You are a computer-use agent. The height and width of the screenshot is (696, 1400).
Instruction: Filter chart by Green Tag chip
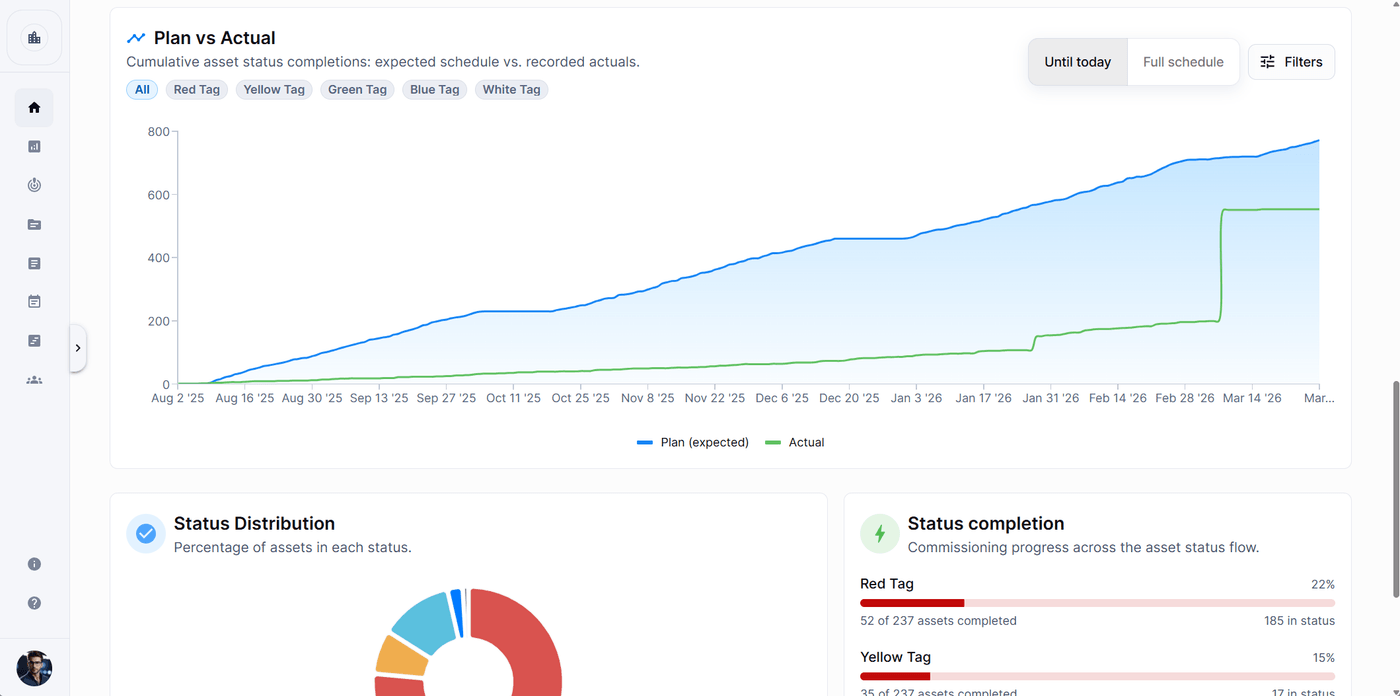coord(357,90)
